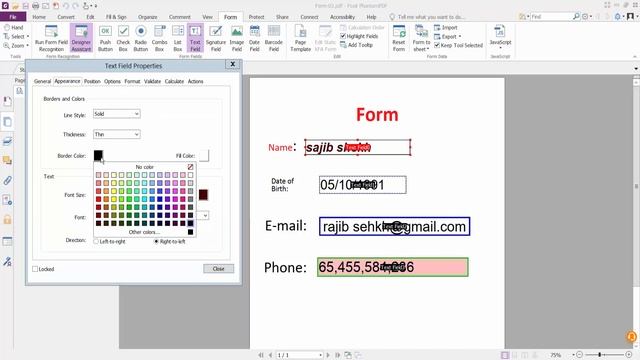Run Form Field Recognition
Image resolution: width=640 pixels, height=360 pixels.
(51, 38)
